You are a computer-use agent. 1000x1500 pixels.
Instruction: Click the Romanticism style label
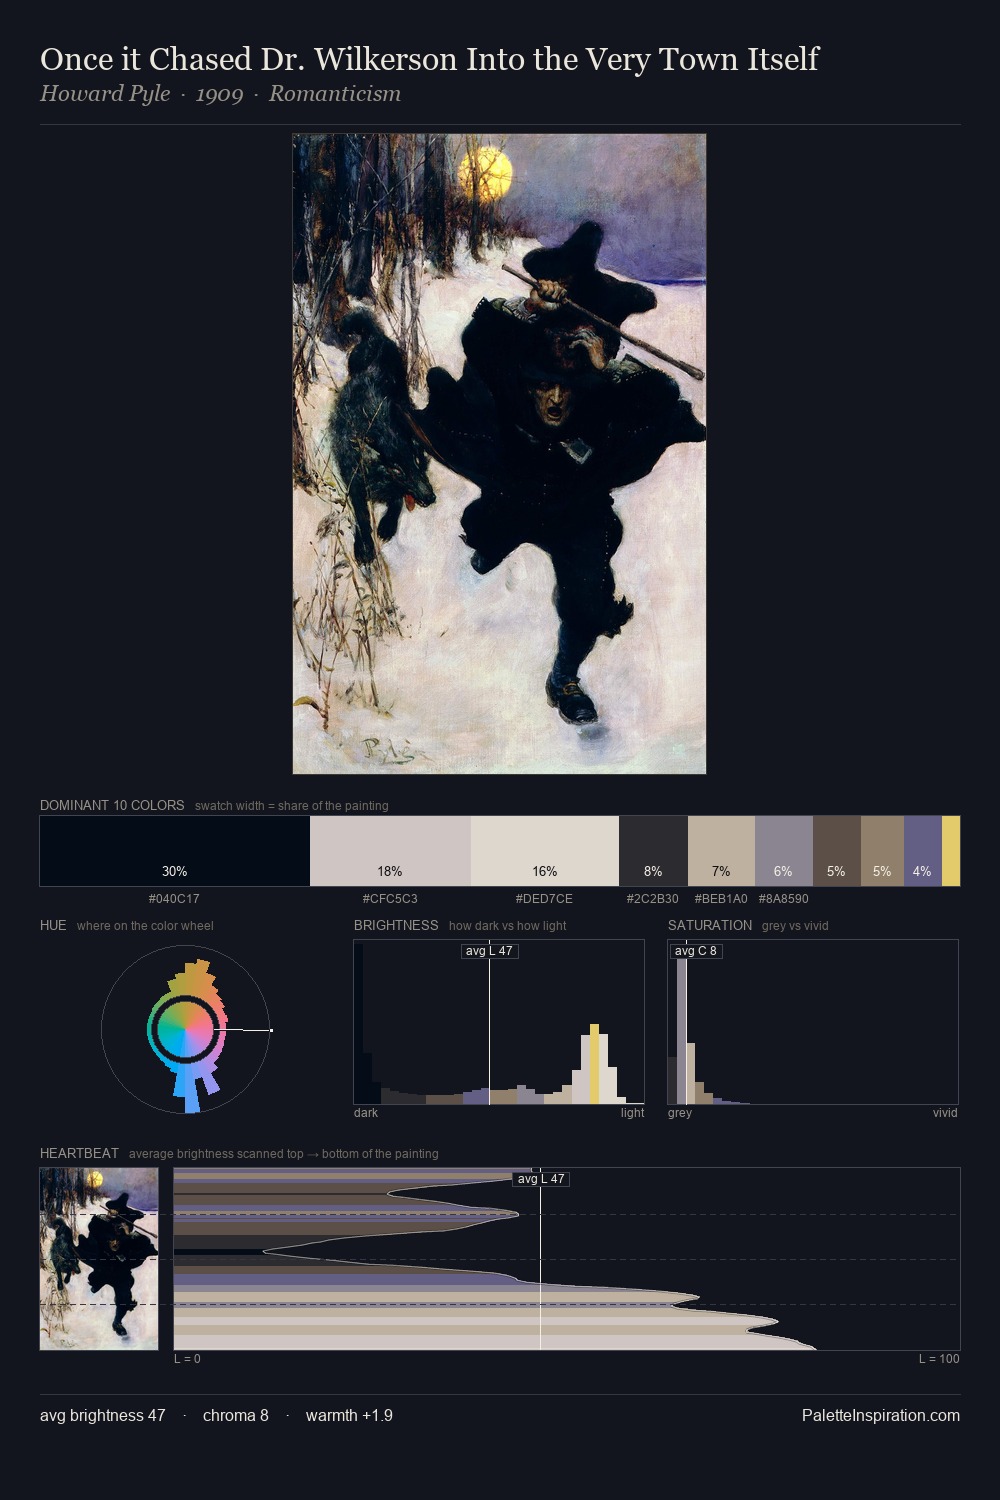pos(335,94)
